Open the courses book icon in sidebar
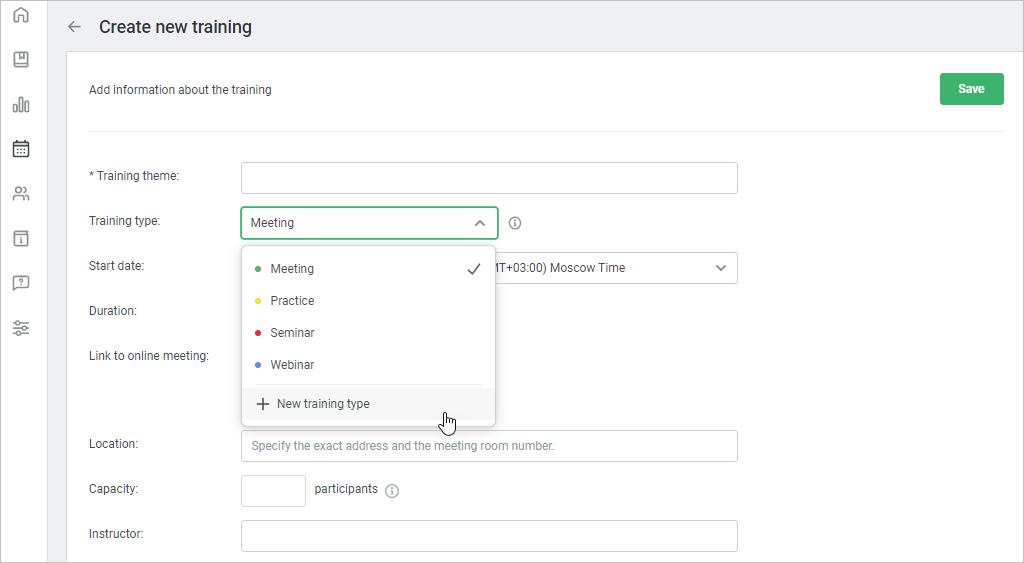The height and width of the screenshot is (563, 1024). [21, 60]
